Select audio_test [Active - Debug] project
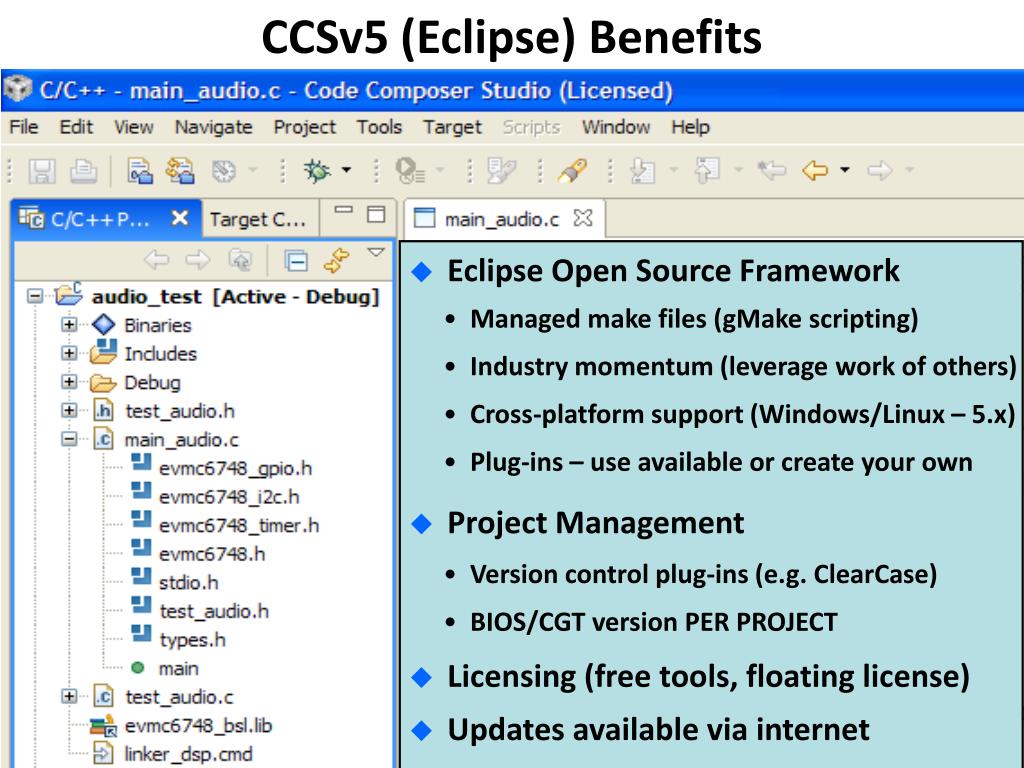Image resolution: width=1024 pixels, height=768 pixels. point(235,296)
